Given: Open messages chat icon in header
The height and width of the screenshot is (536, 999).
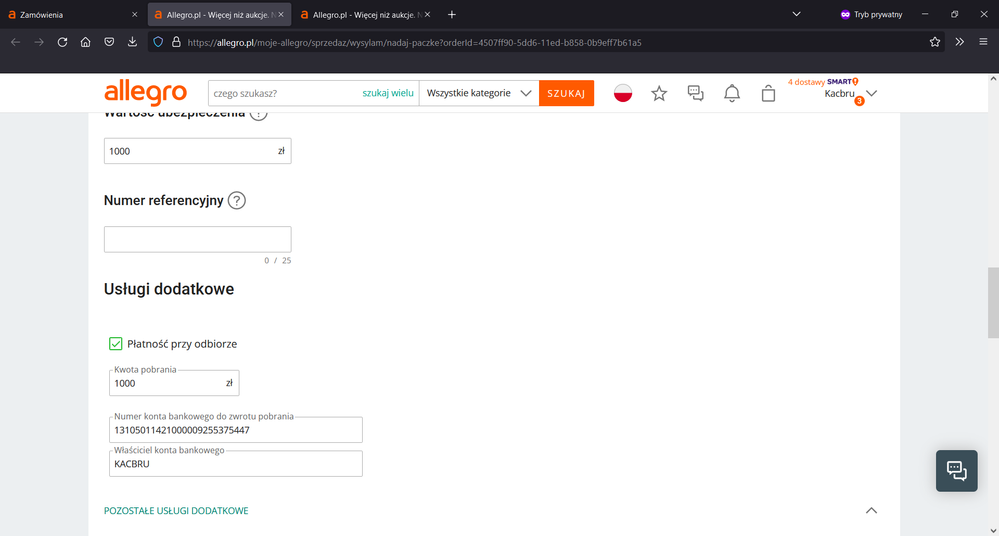Looking at the screenshot, I should 696,93.
